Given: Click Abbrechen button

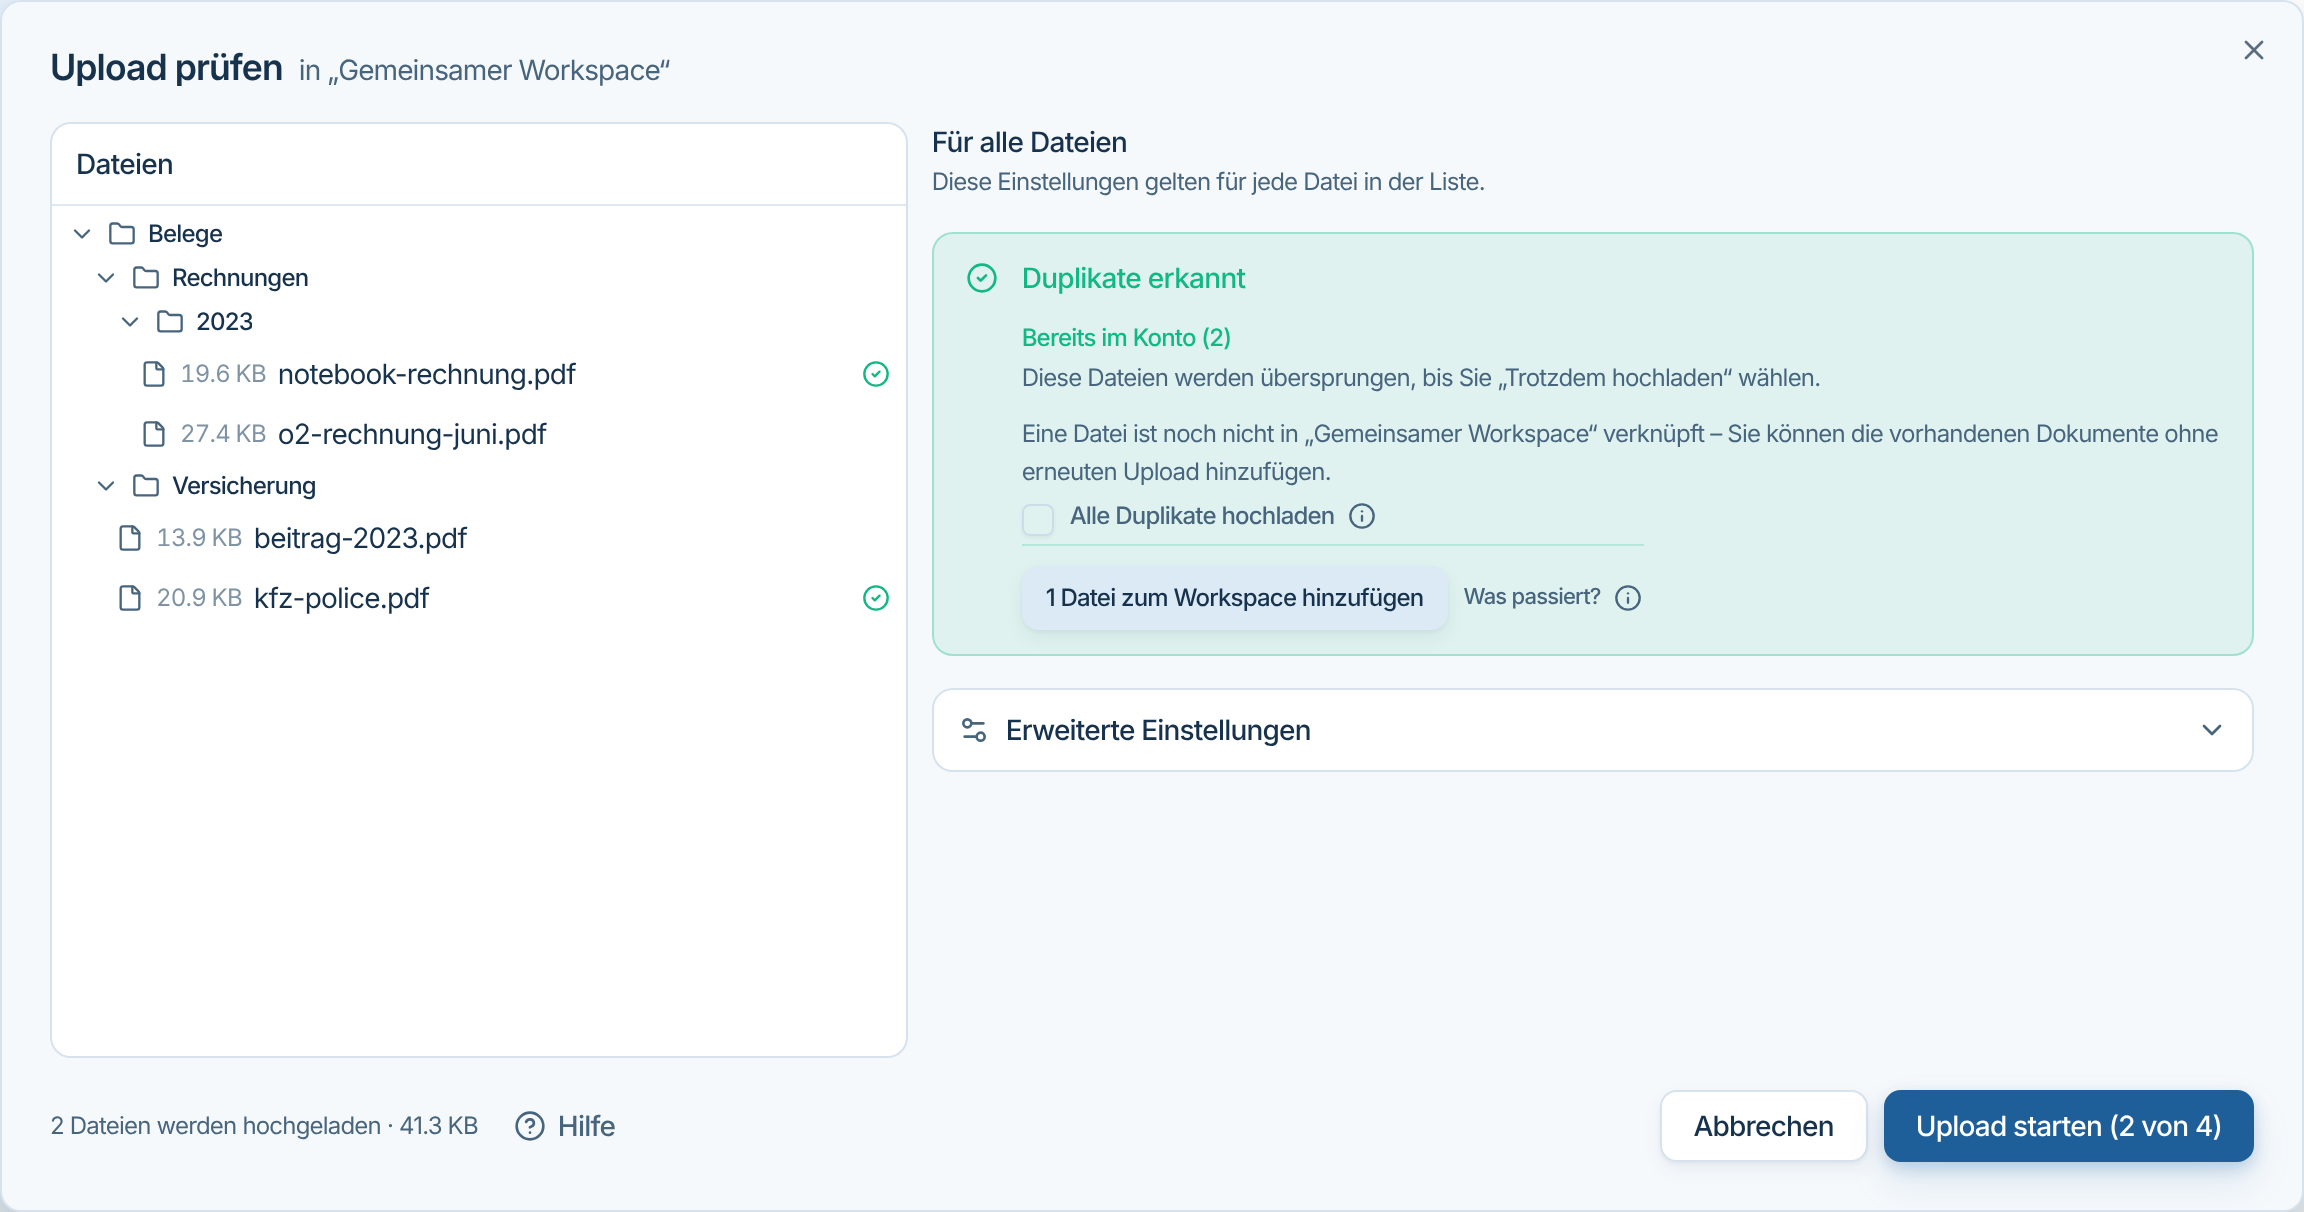Looking at the screenshot, I should (1764, 1126).
